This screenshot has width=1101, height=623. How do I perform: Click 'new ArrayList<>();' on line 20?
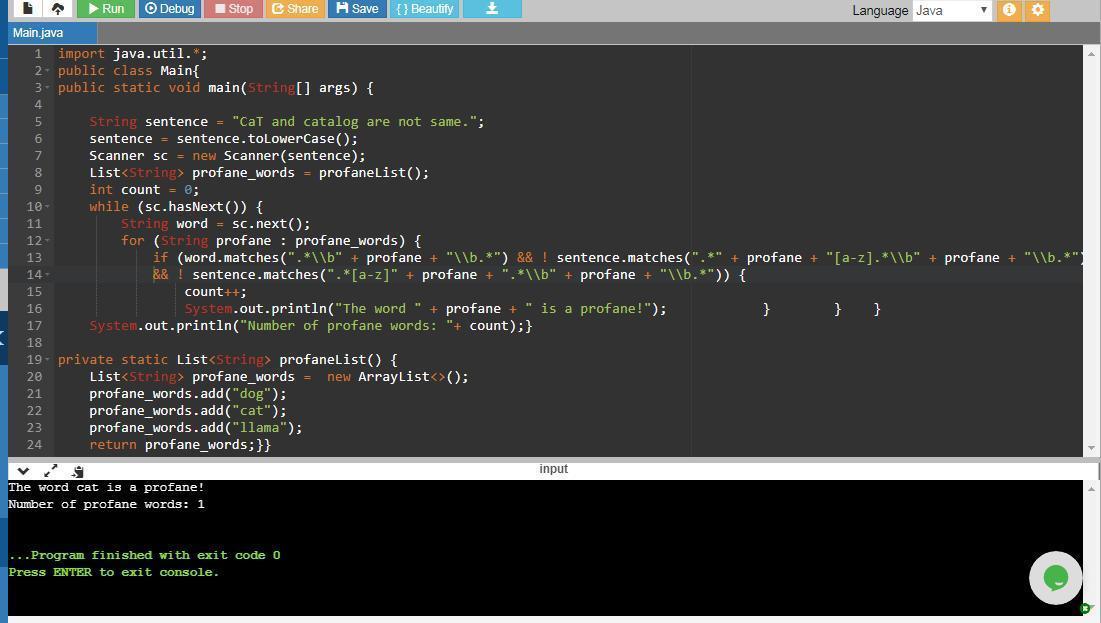[x=397, y=376]
